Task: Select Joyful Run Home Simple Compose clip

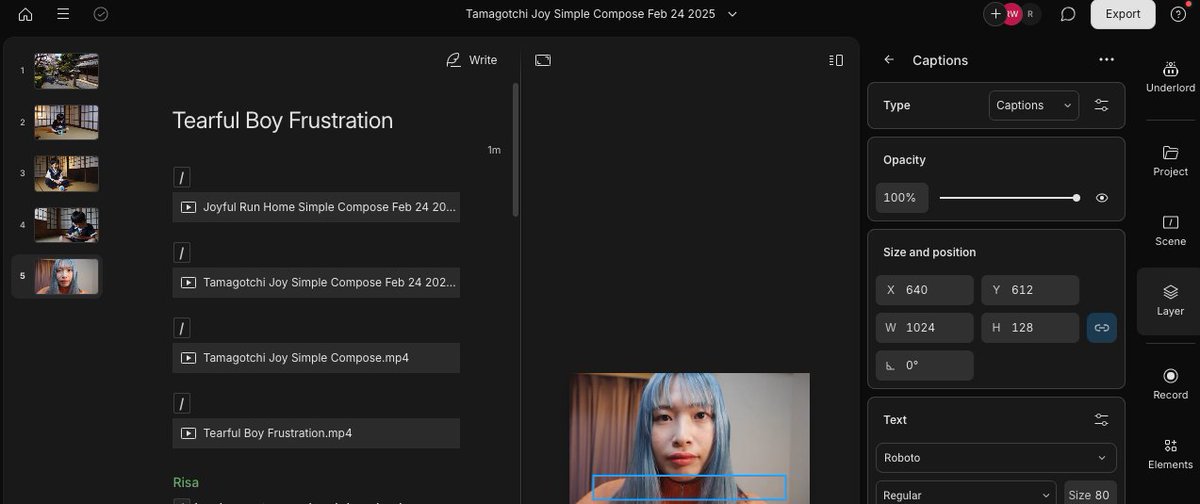Action: coord(316,207)
